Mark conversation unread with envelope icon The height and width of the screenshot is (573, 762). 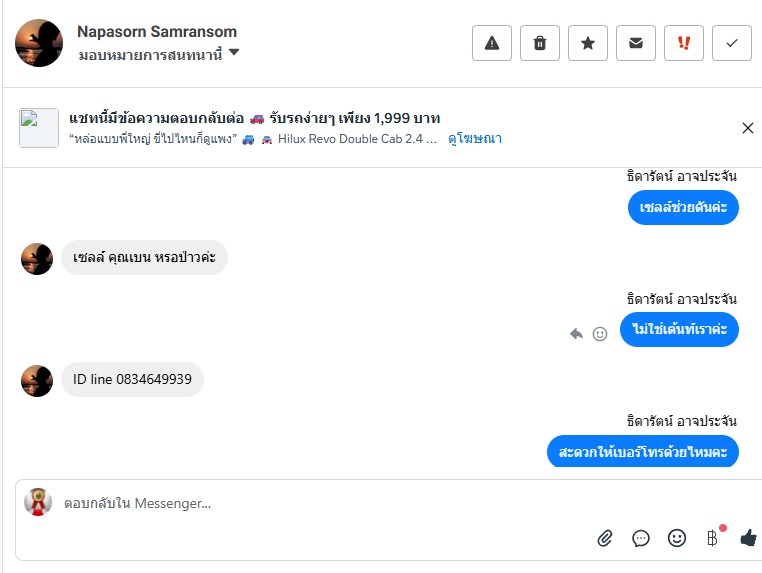pos(636,43)
